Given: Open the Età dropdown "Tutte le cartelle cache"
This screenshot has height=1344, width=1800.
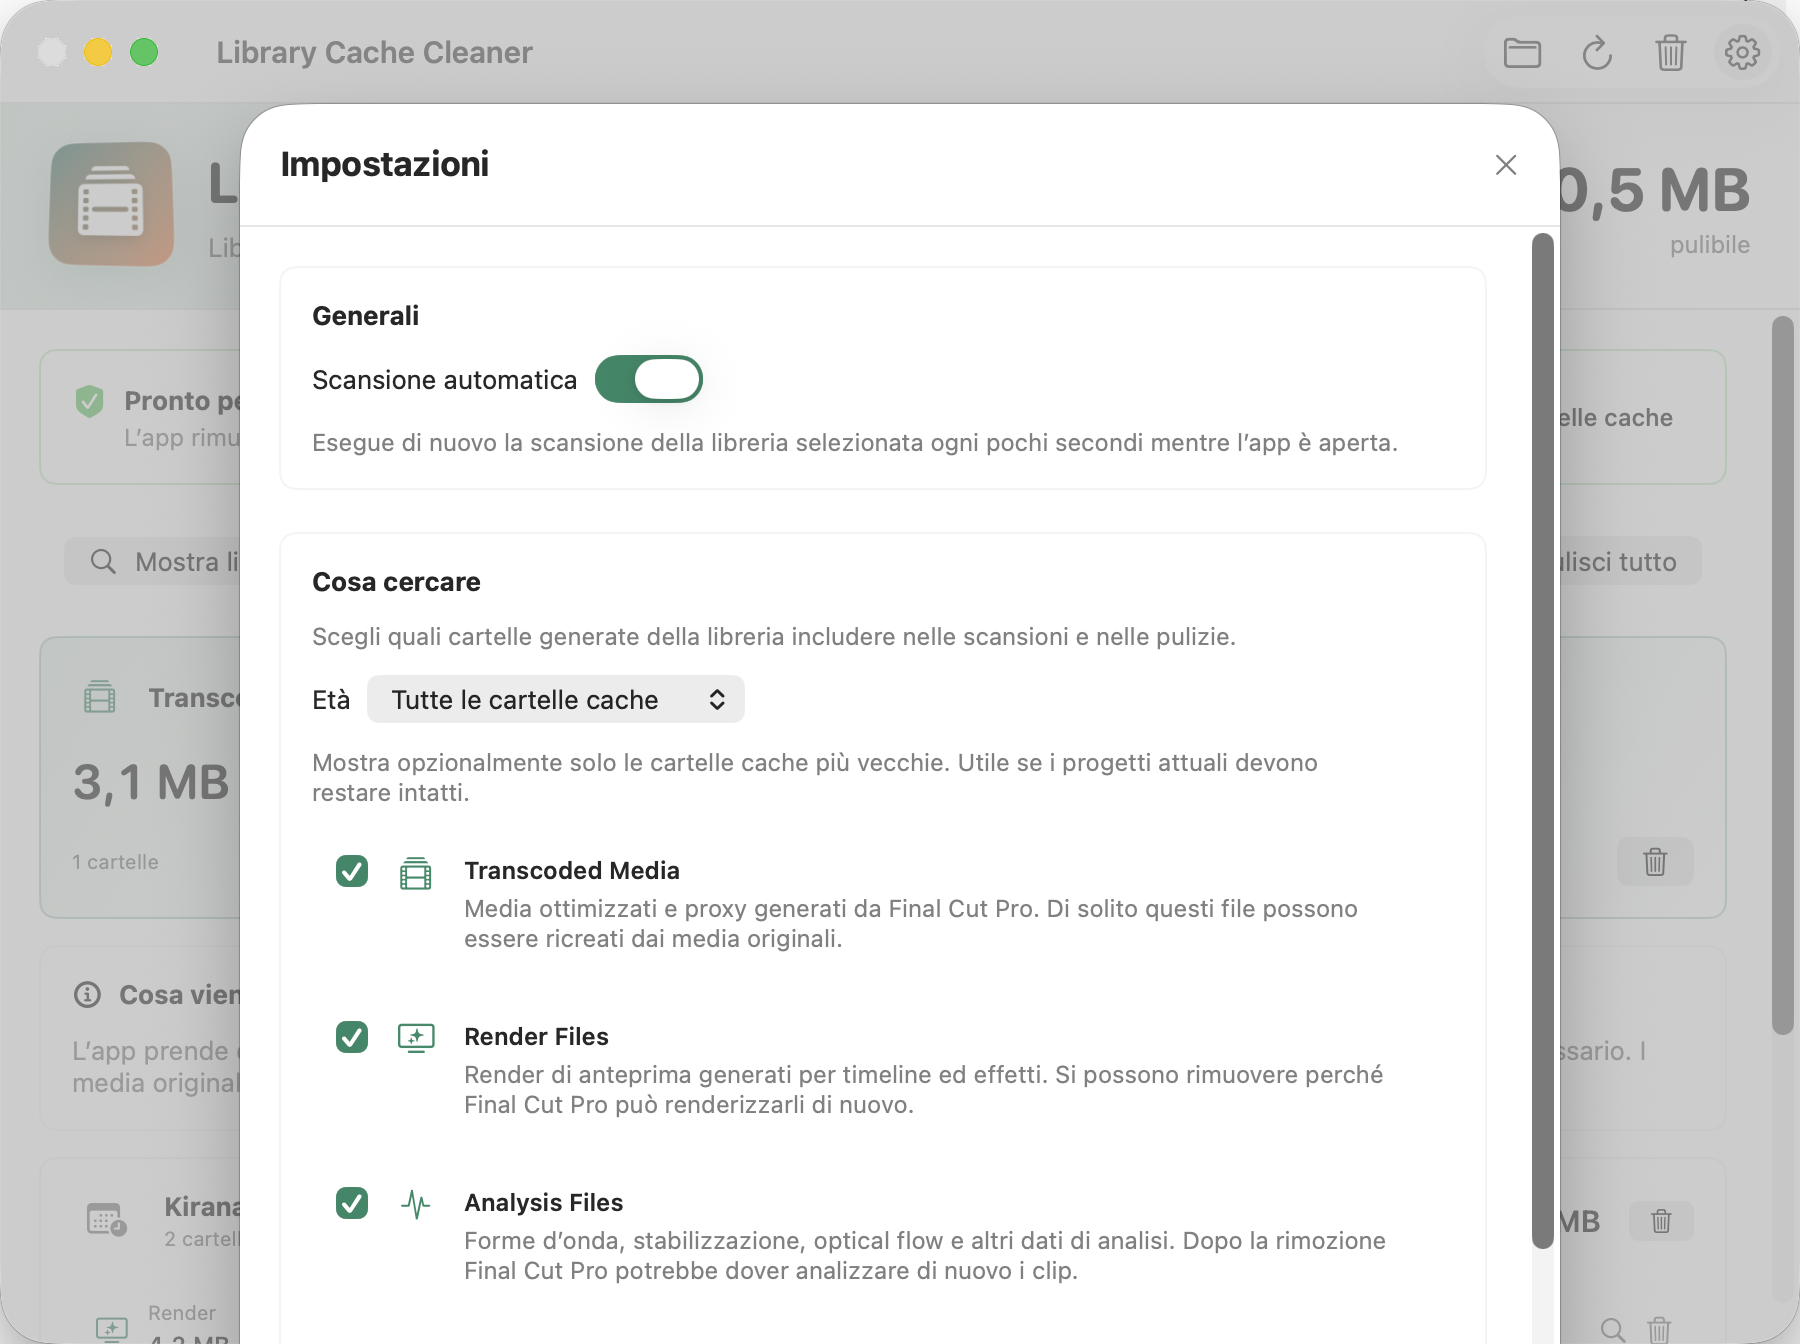Looking at the screenshot, I should (x=556, y=699).
